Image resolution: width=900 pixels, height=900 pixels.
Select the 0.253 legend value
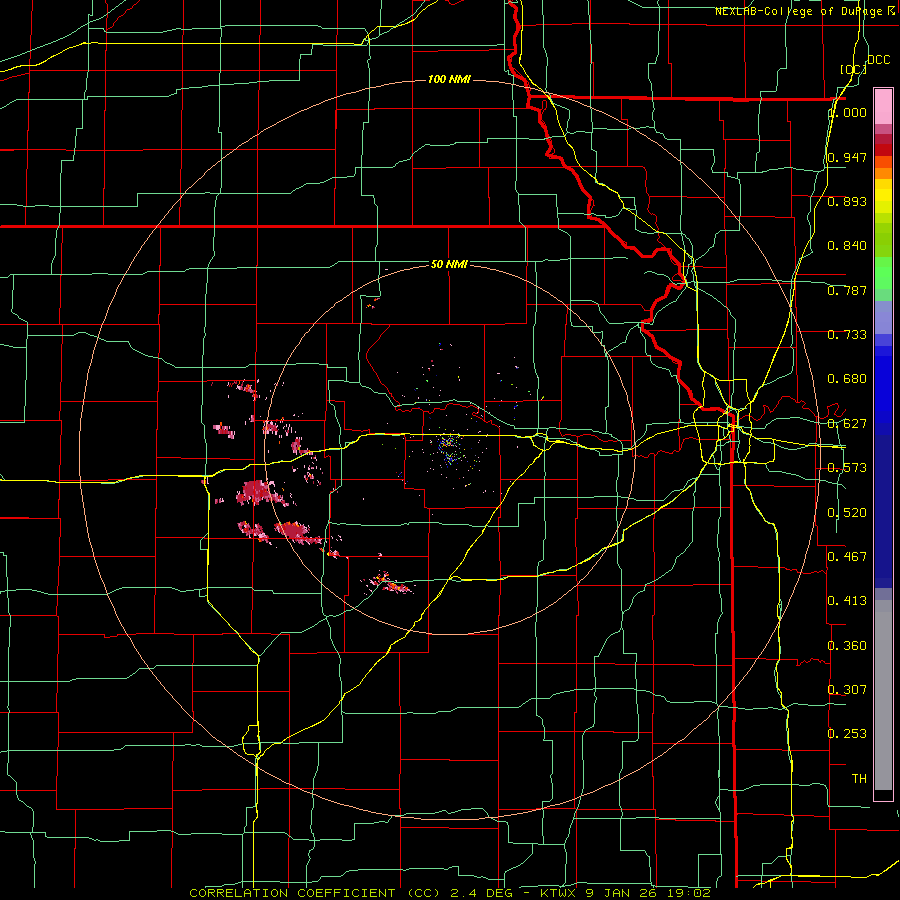847,734
